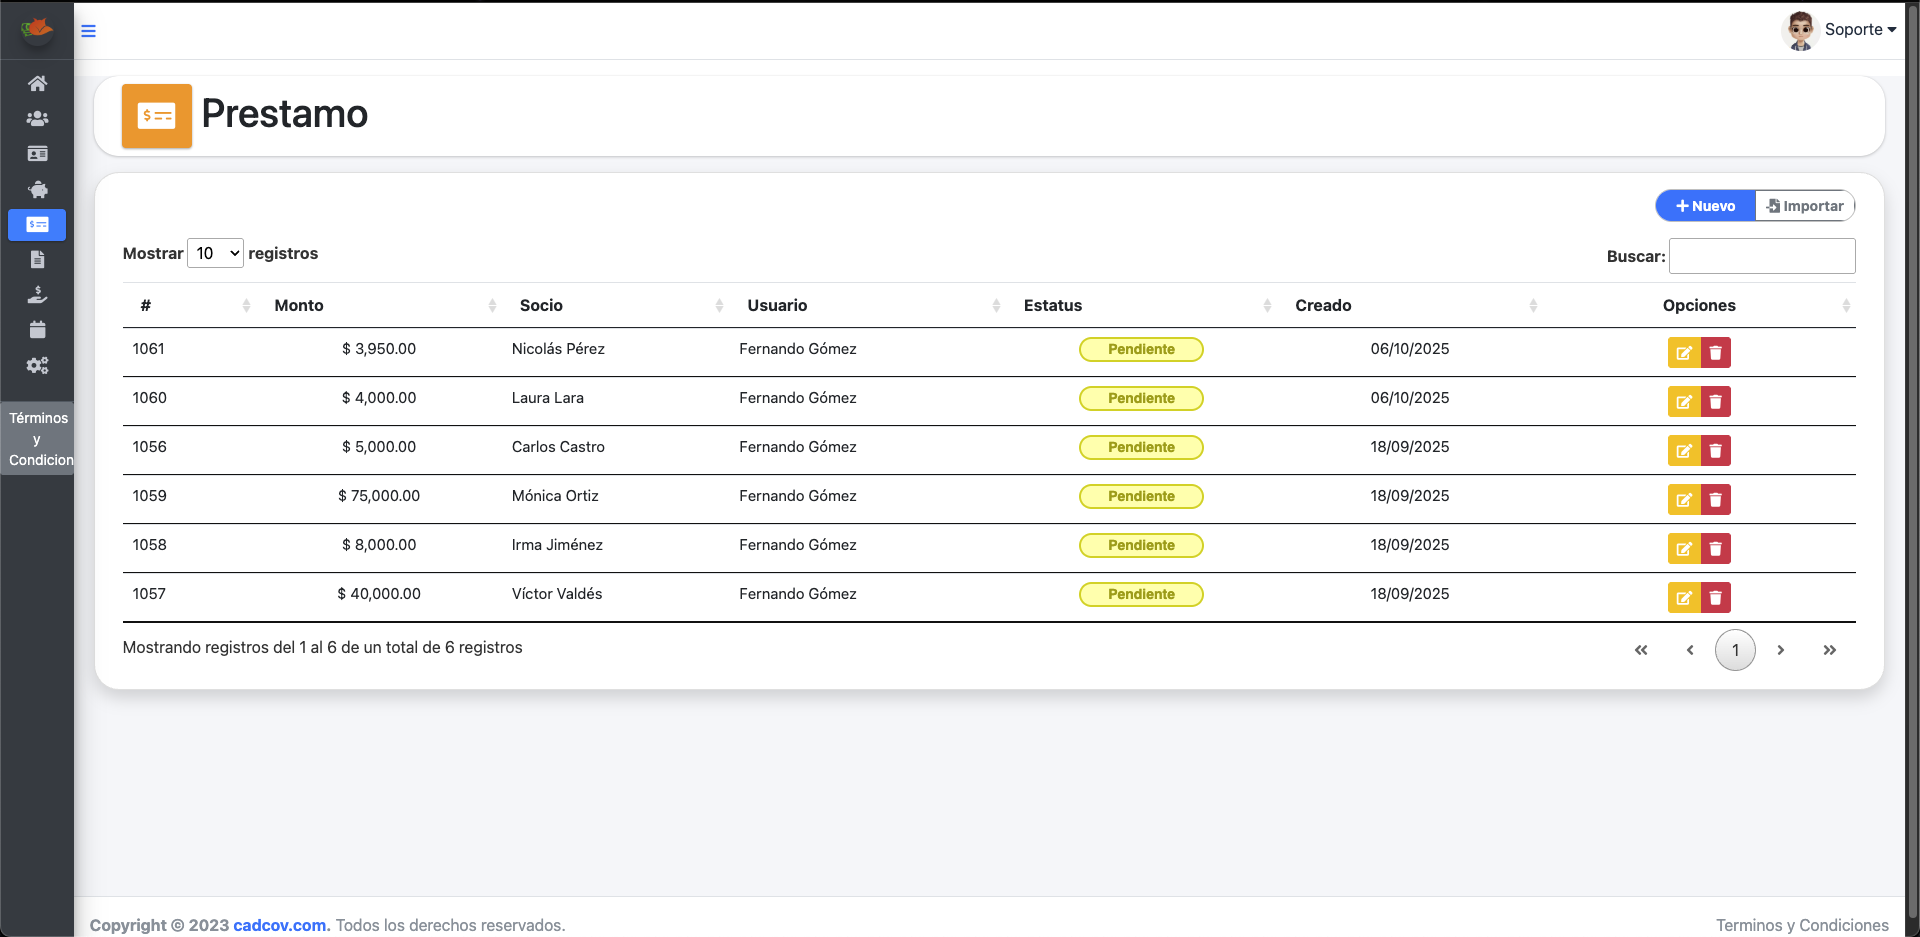Sort table by Creado column
Screen dimensions: 1920x937
(1323, 306)
